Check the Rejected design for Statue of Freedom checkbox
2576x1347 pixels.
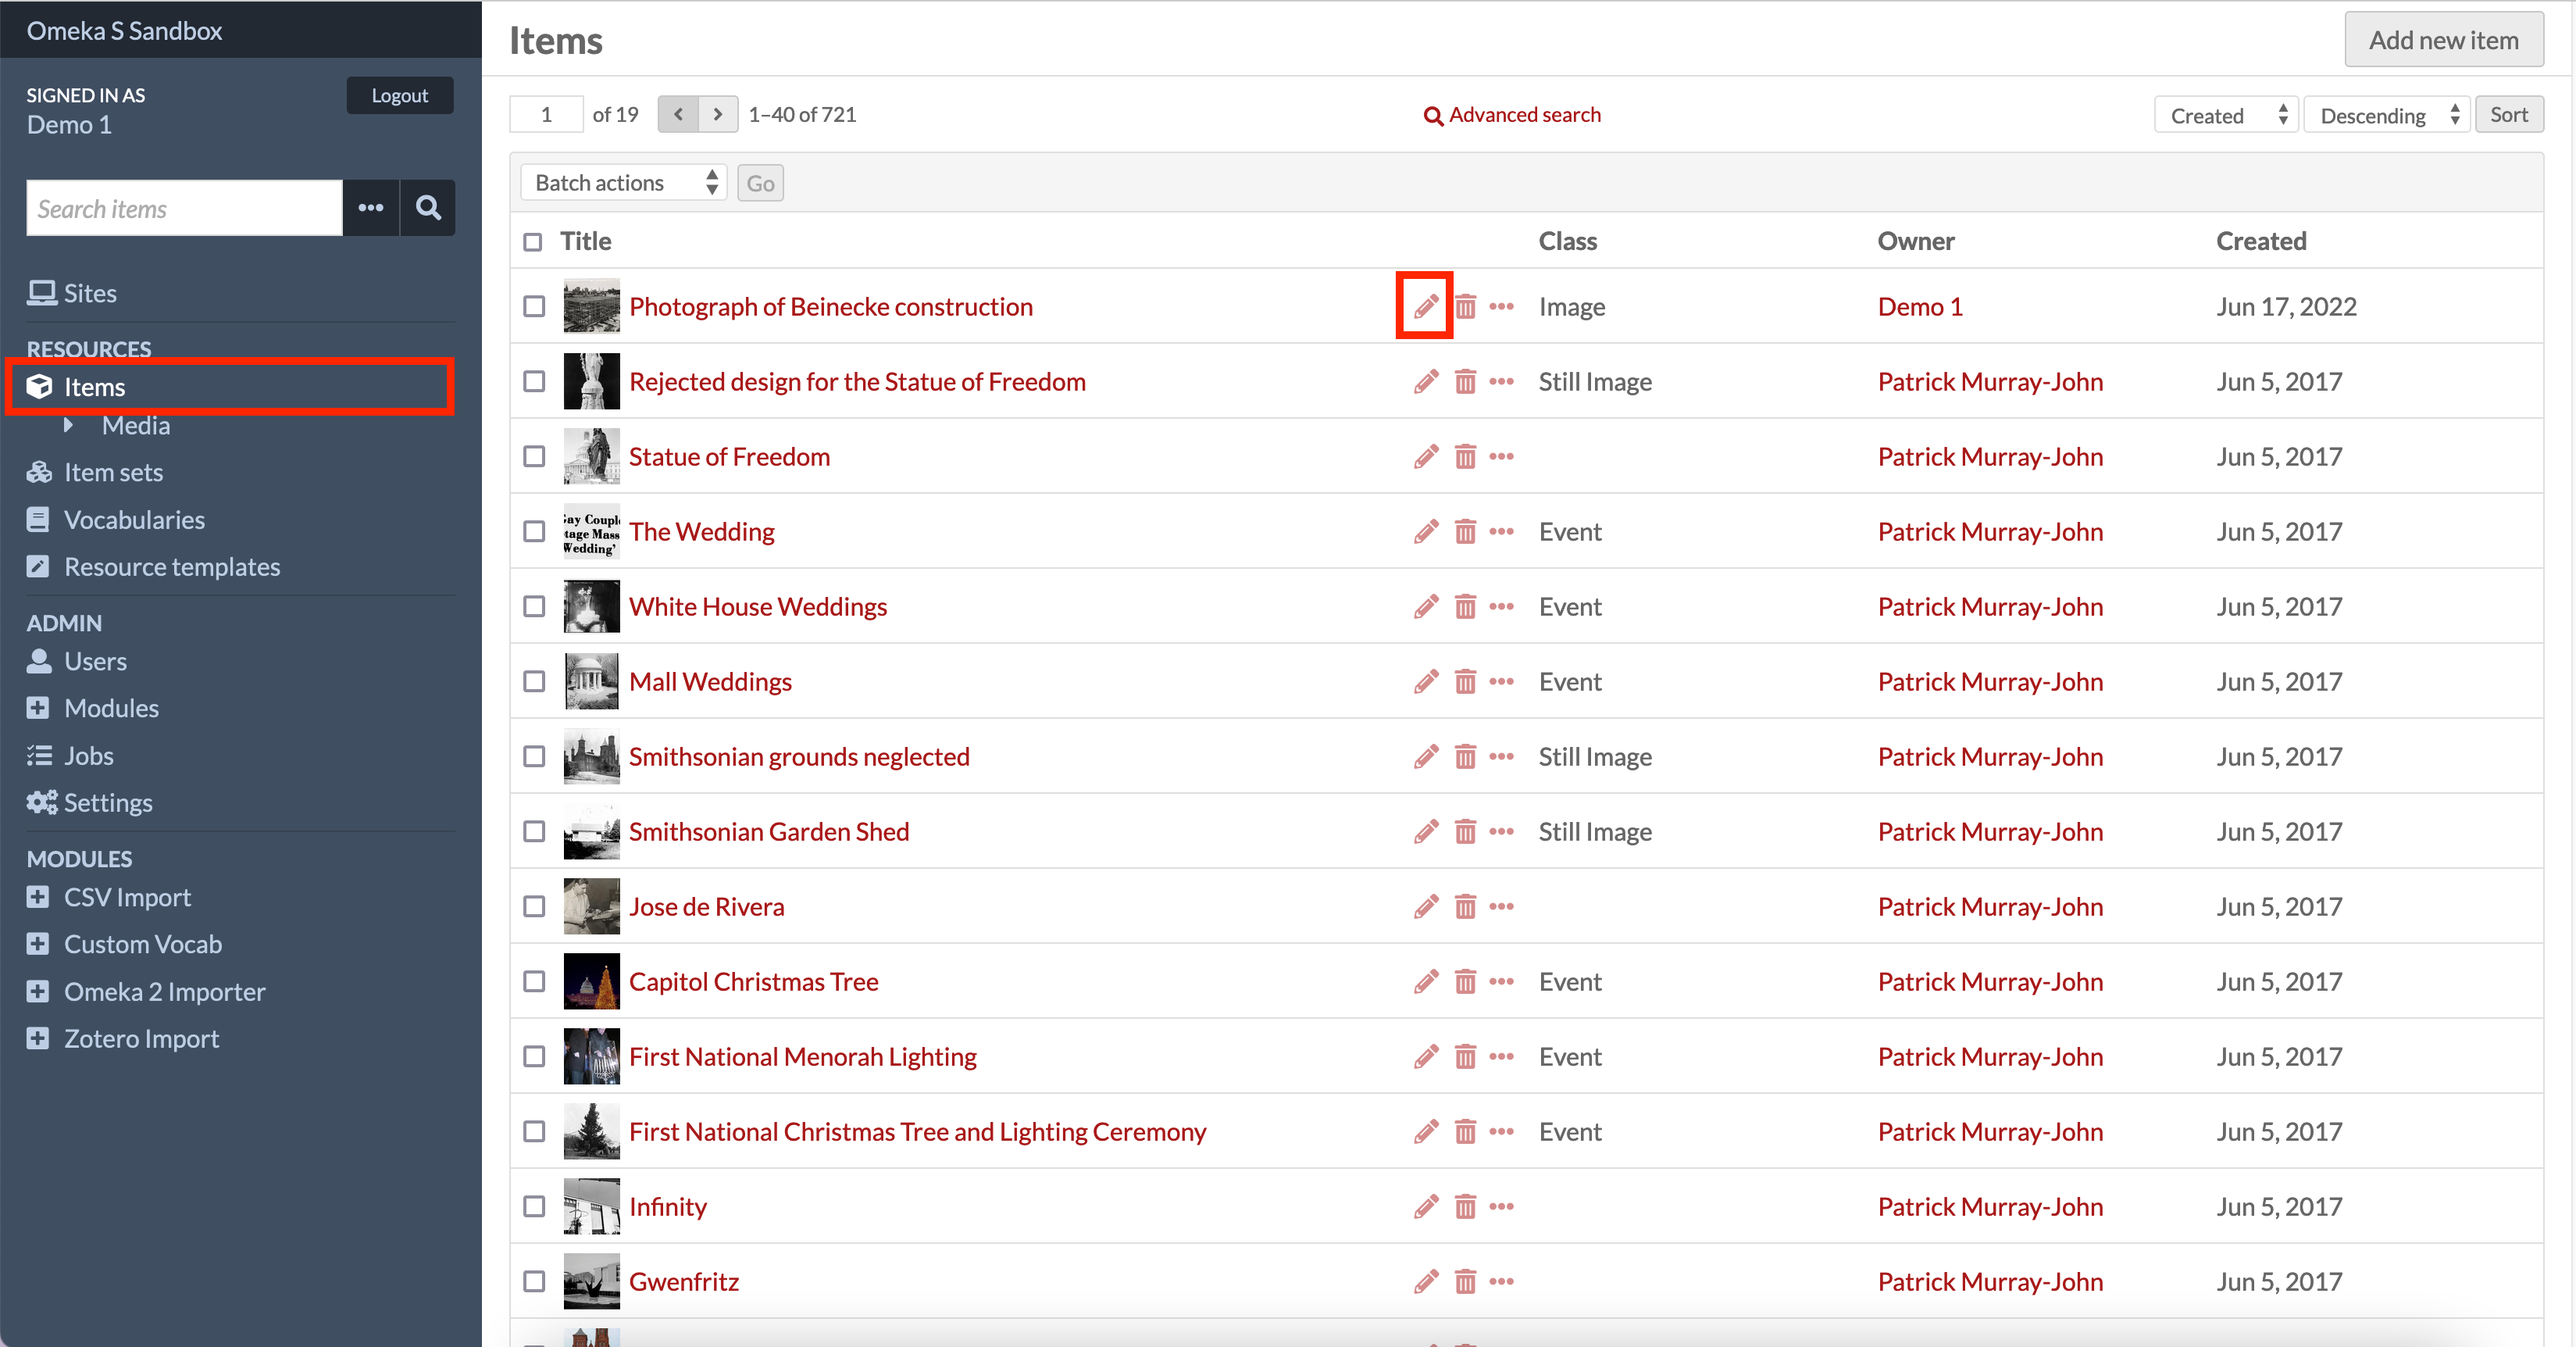click(x=534, y=381)
